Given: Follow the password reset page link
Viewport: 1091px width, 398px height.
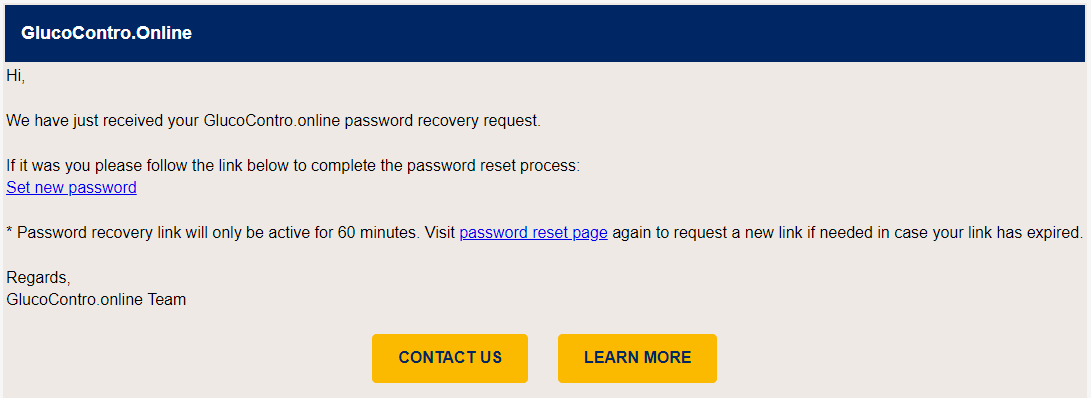Looking at the screenshot, I should pos(534,233).
